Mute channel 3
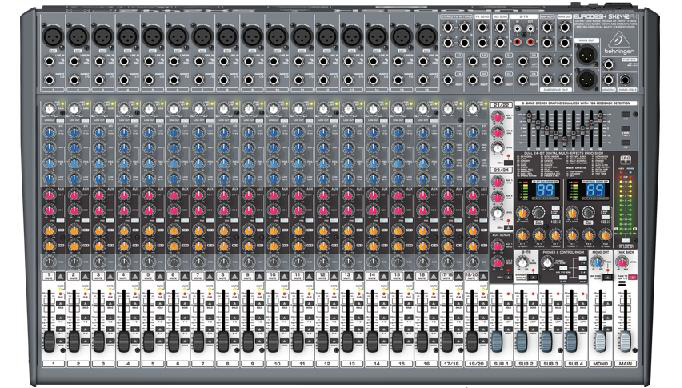 (x=110, y=276)
